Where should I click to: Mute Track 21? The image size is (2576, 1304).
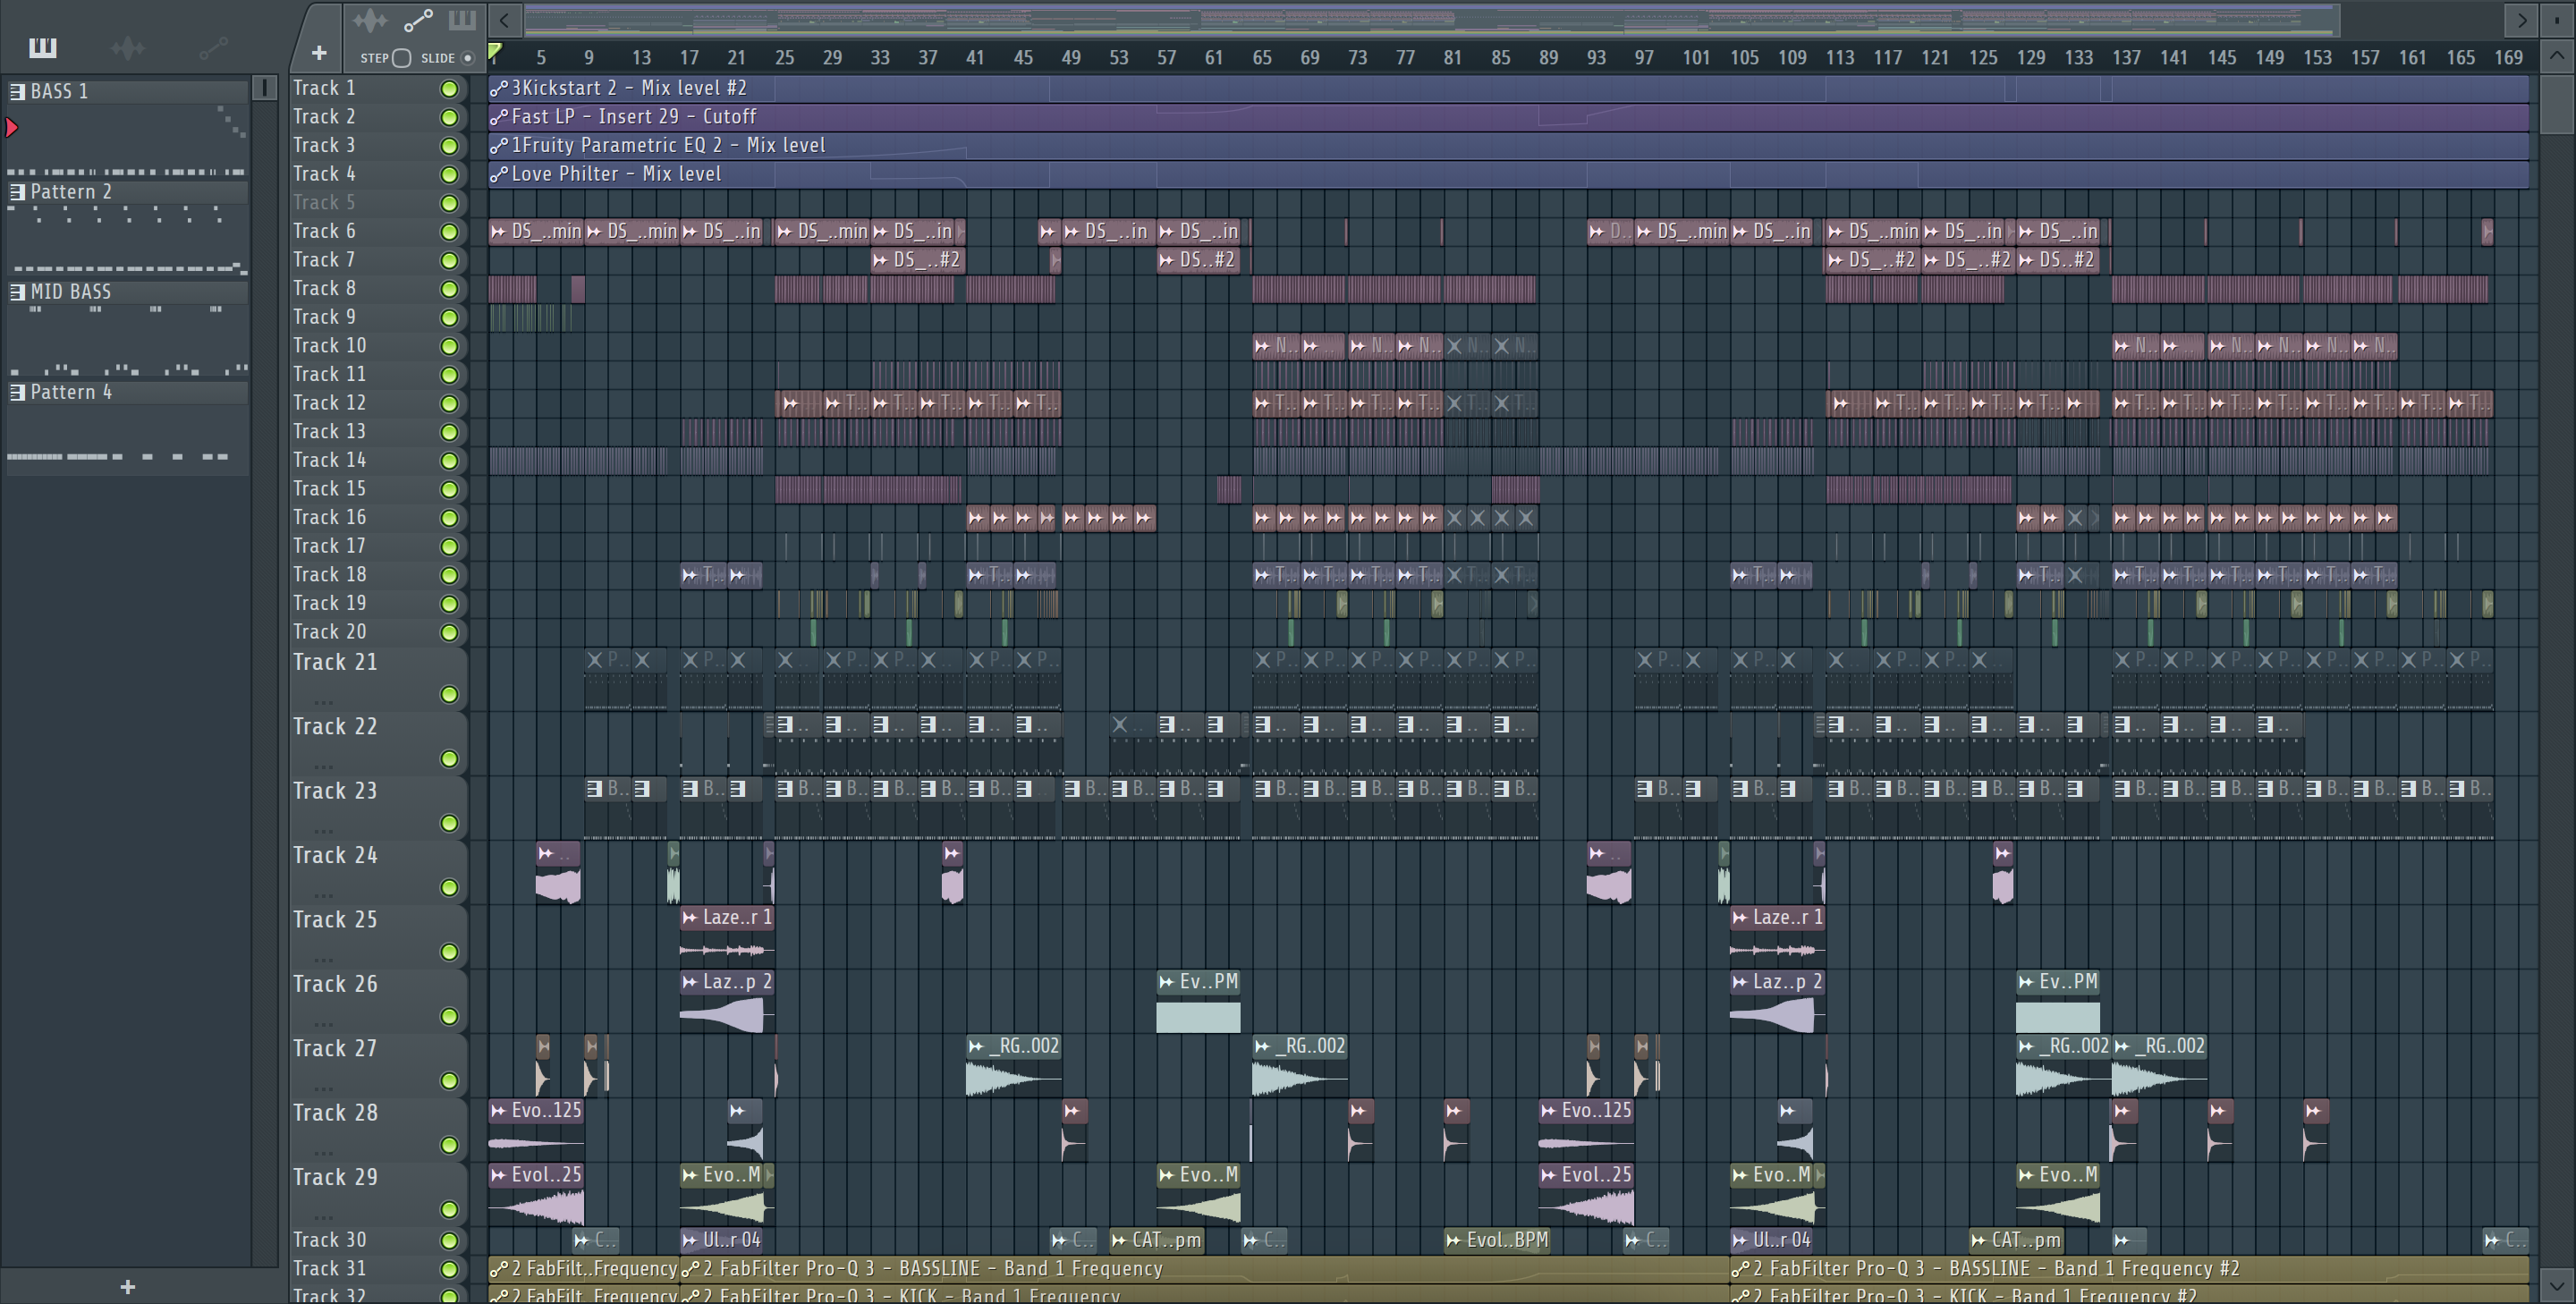click(x=450, y=694)
